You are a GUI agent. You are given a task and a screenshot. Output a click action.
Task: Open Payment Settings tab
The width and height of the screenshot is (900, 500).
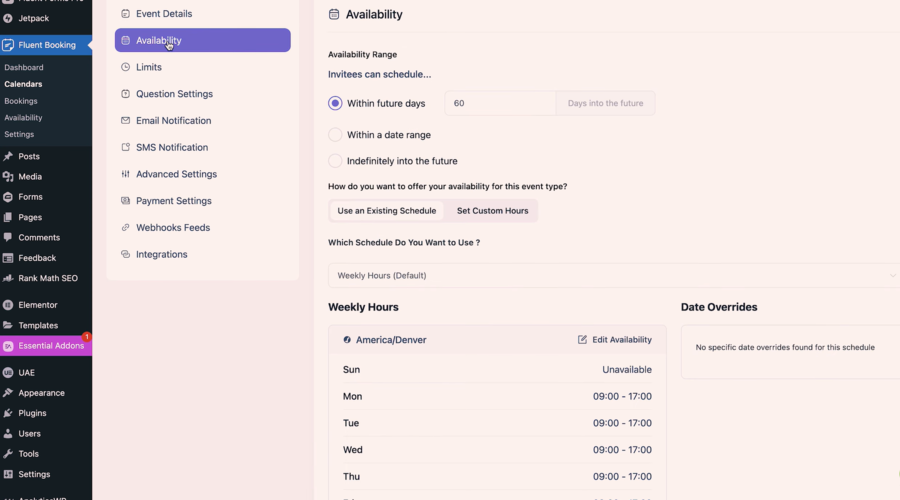[203, 200]
